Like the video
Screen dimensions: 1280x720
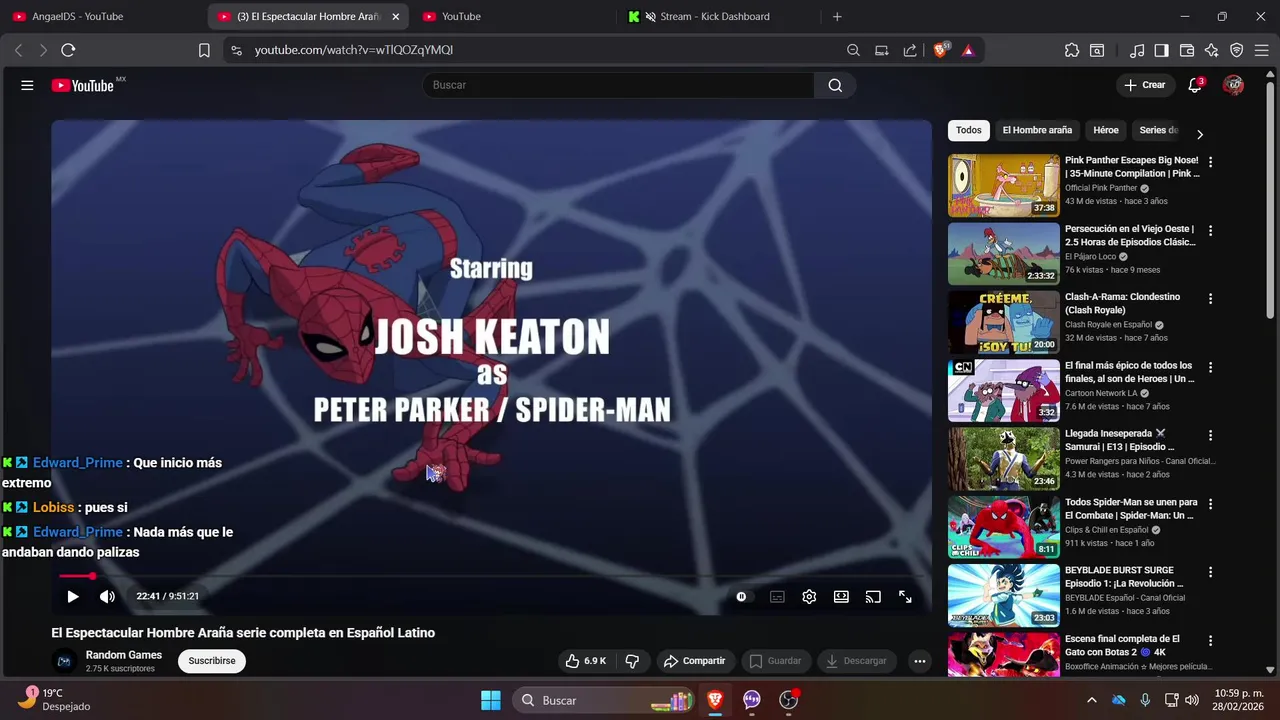[586, 661]
